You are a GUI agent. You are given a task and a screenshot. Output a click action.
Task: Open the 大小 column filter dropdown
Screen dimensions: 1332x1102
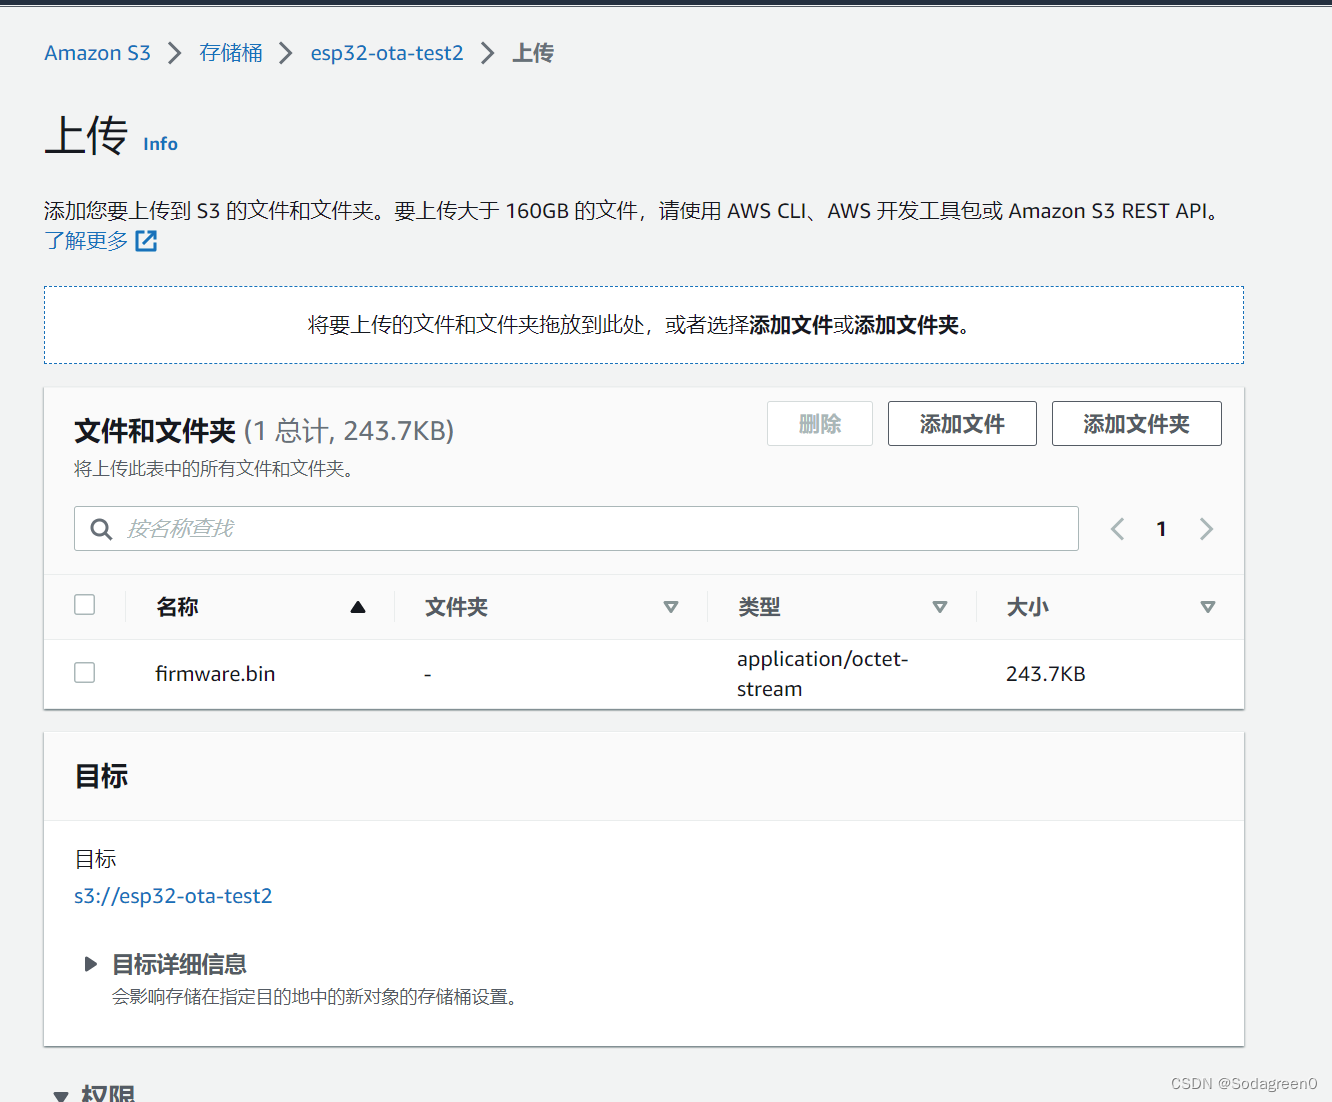pyautogui.click(x=1208, y=606)
